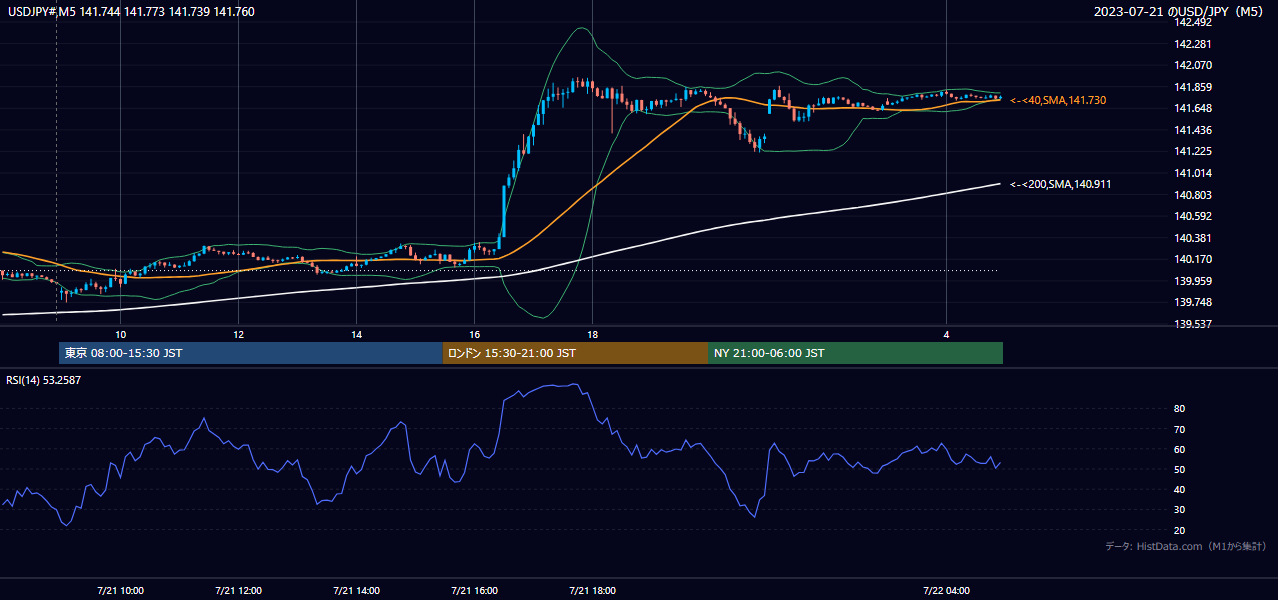Click the 140.592 price scale value

[x=1194, y=217]
